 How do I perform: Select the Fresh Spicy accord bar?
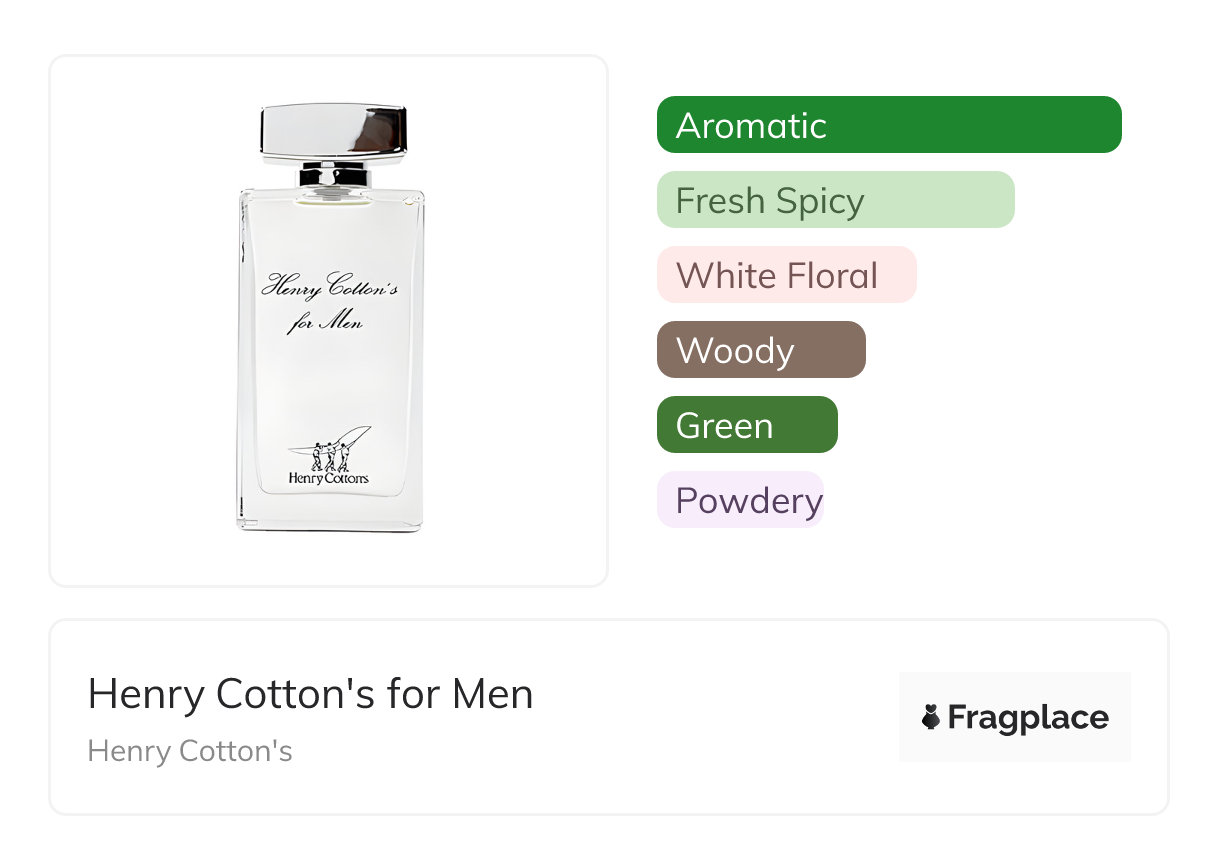coord(835,200)
